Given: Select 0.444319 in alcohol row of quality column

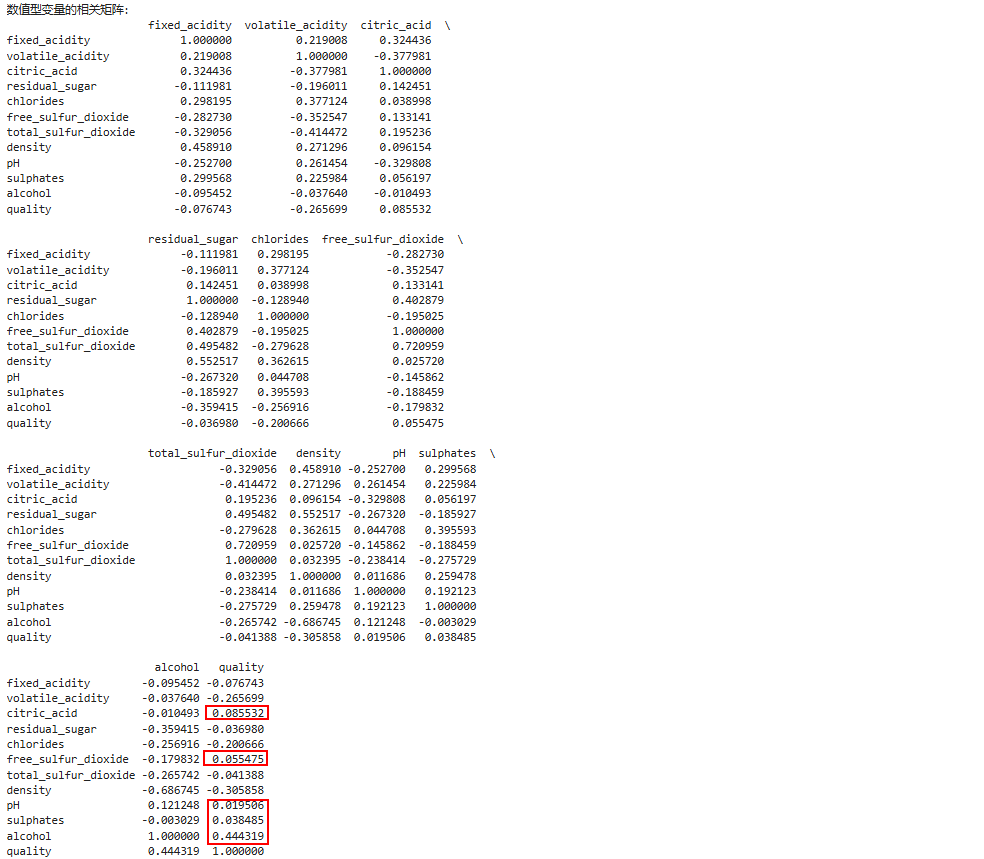Looking at the screenshot, I should (238, 836).
